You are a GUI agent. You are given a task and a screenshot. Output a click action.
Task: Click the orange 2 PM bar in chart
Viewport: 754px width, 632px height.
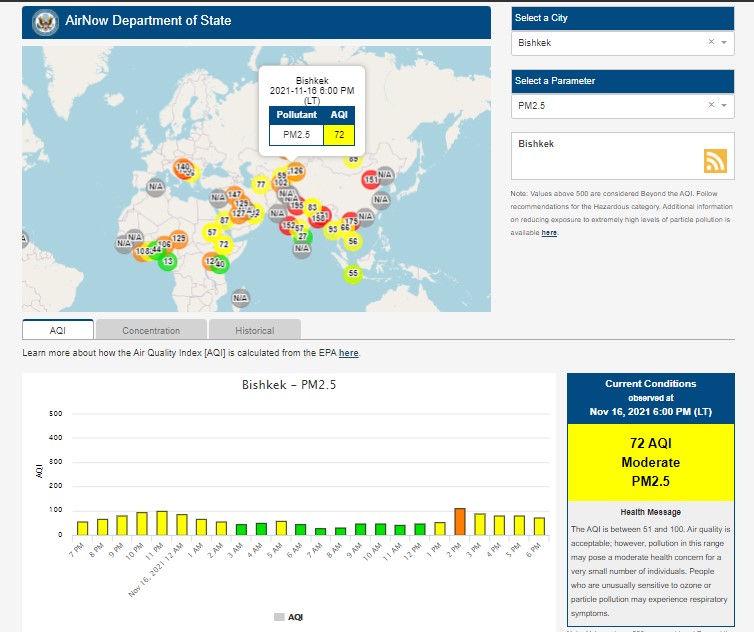coord(460,521)
